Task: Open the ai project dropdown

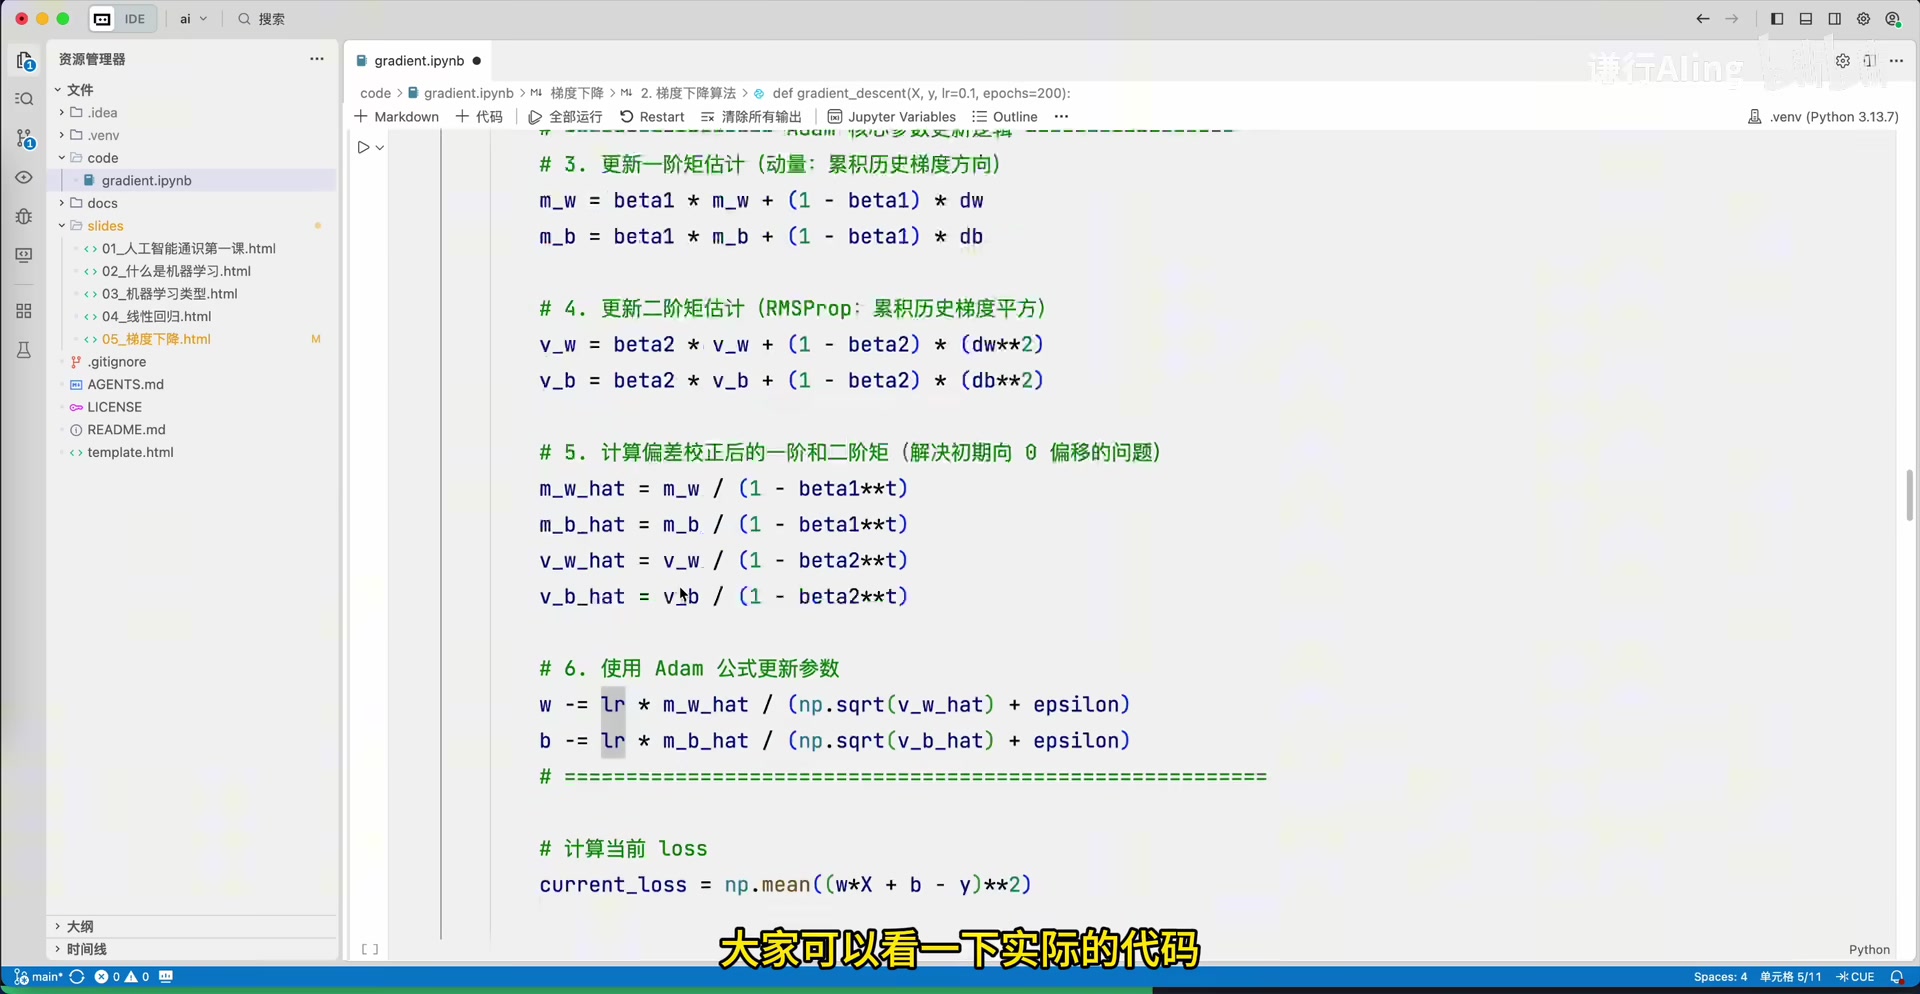Action: pos(193,19)
